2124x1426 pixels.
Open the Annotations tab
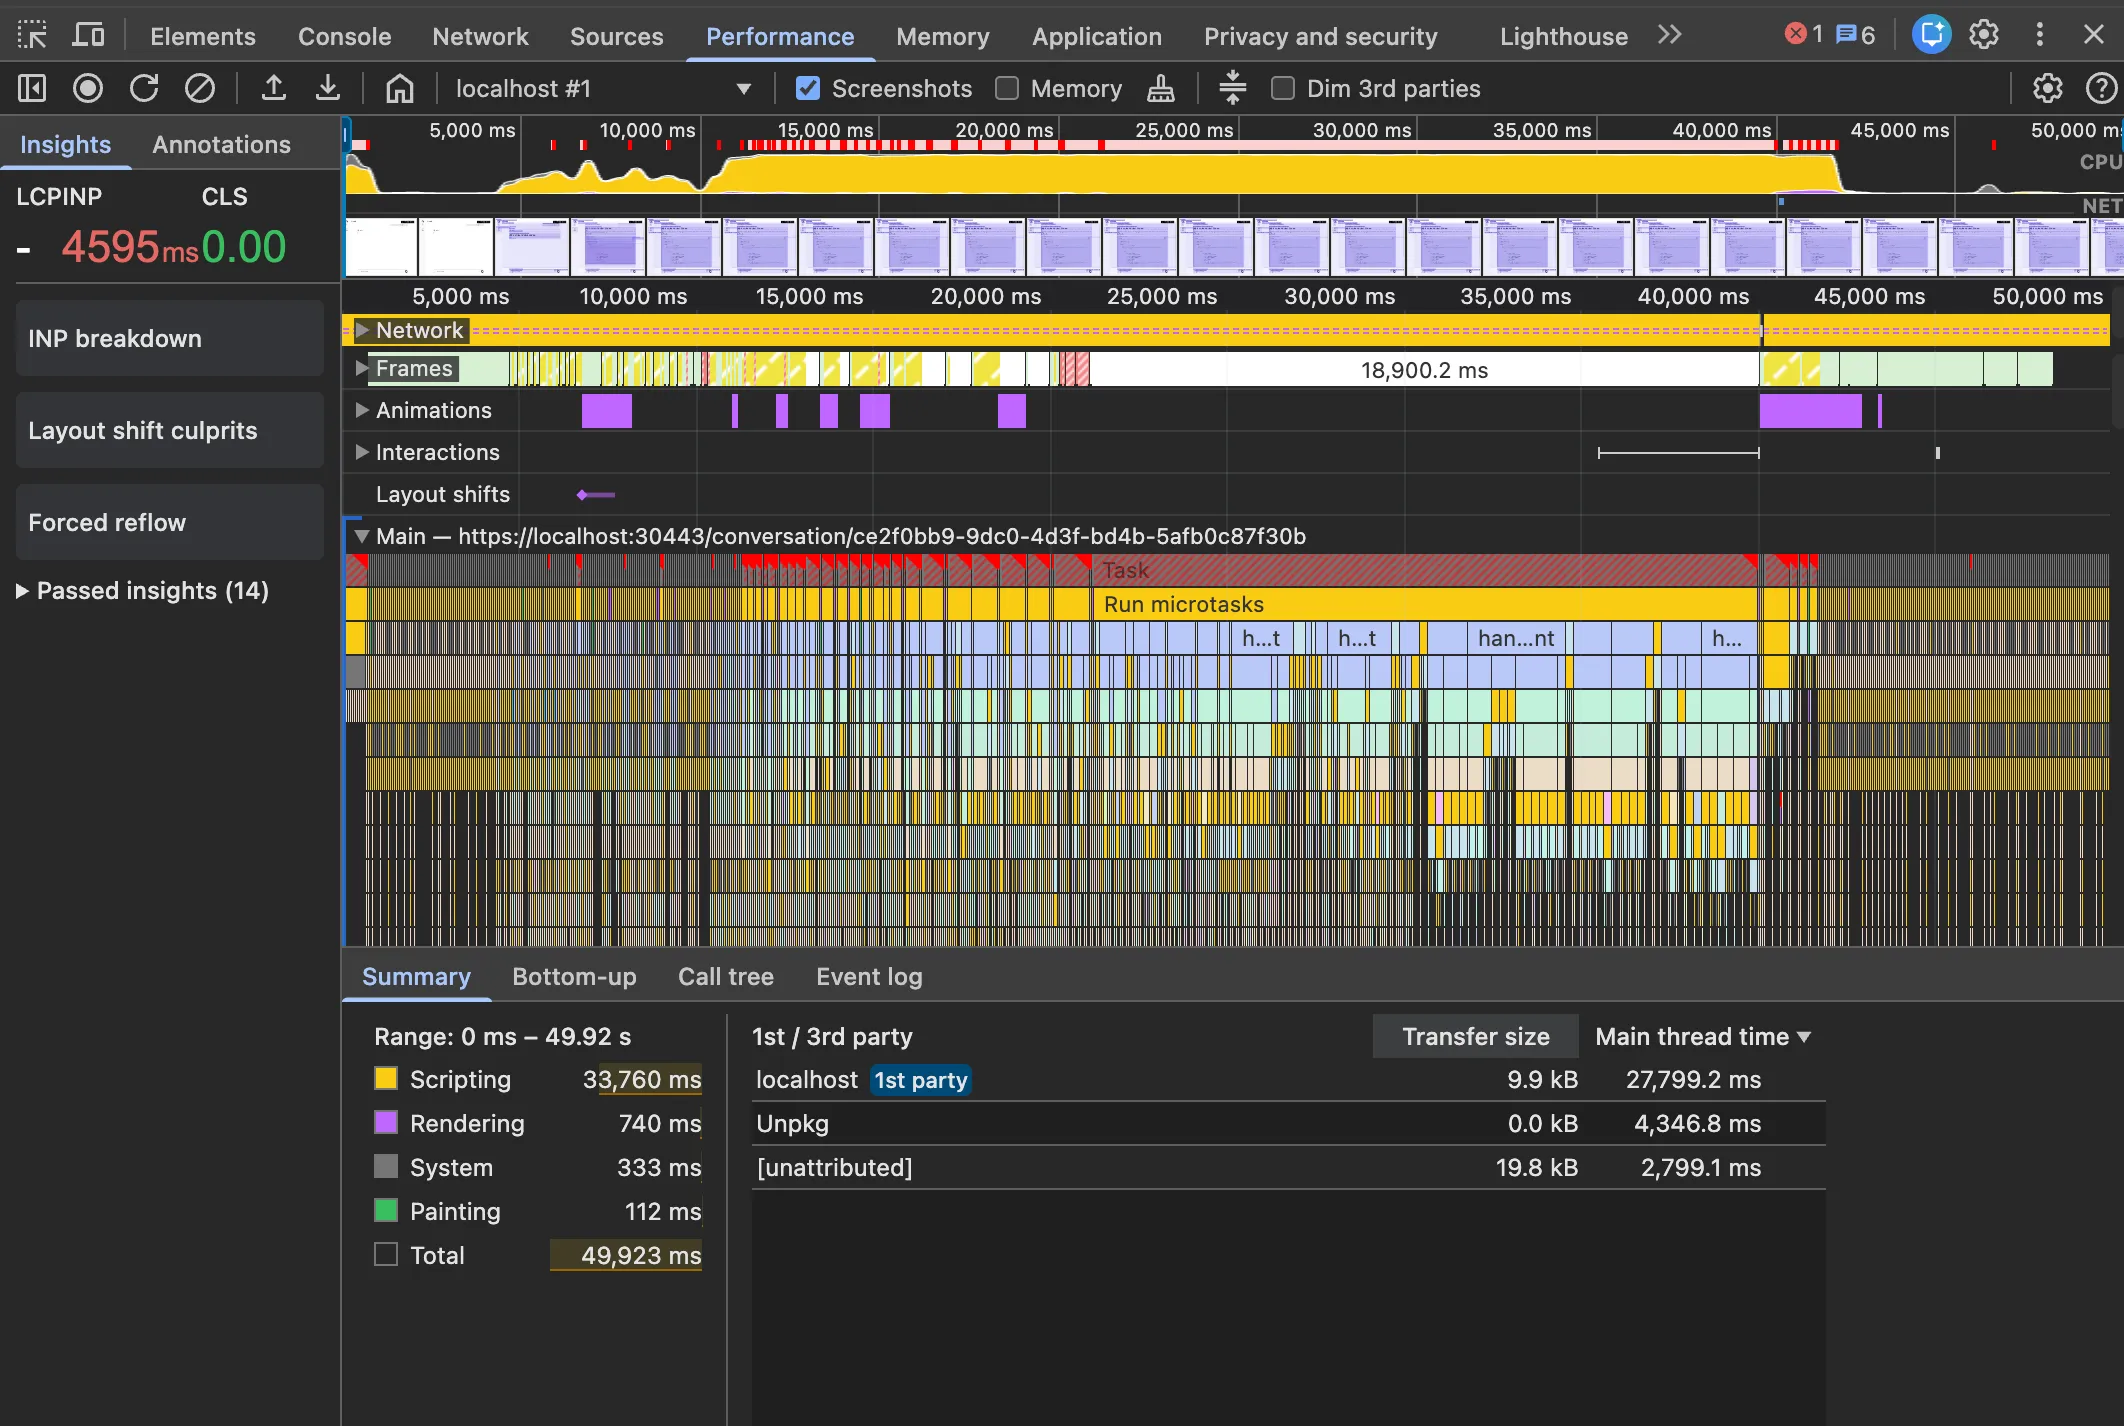(221, 144)
